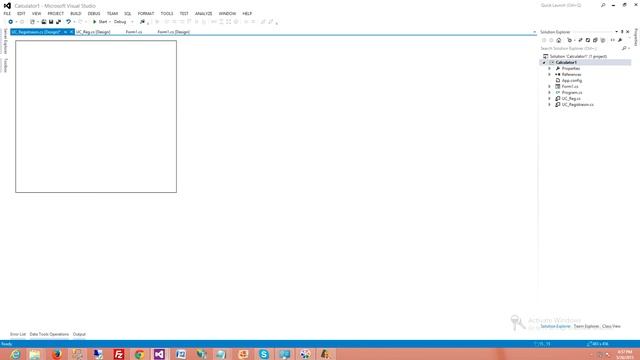Viewport: 640px width, 360px height.
Task: Click the Navigate Backward toolbar icon
Action: coord(11,22)
